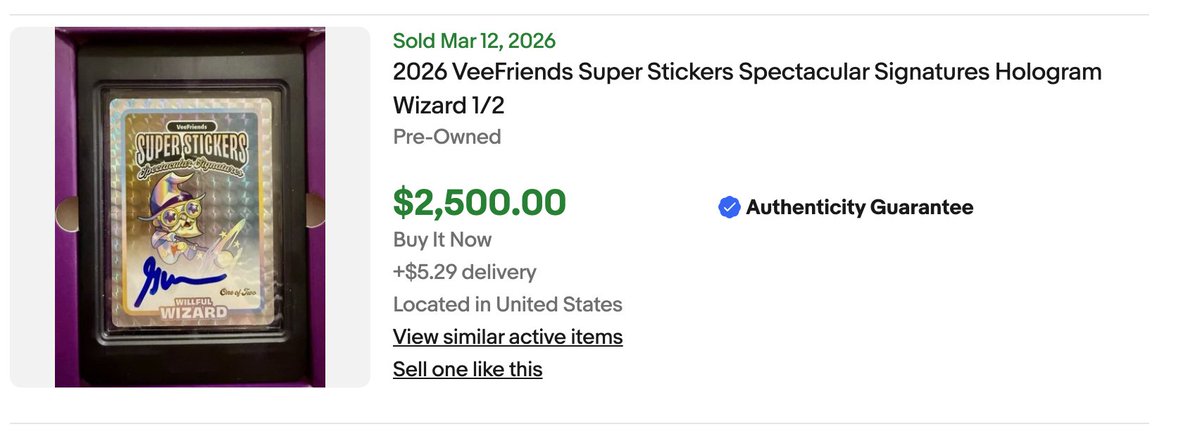Click the +$5.29 delivery text
This screenshot has height=434, width=1200.
[464, 272]
